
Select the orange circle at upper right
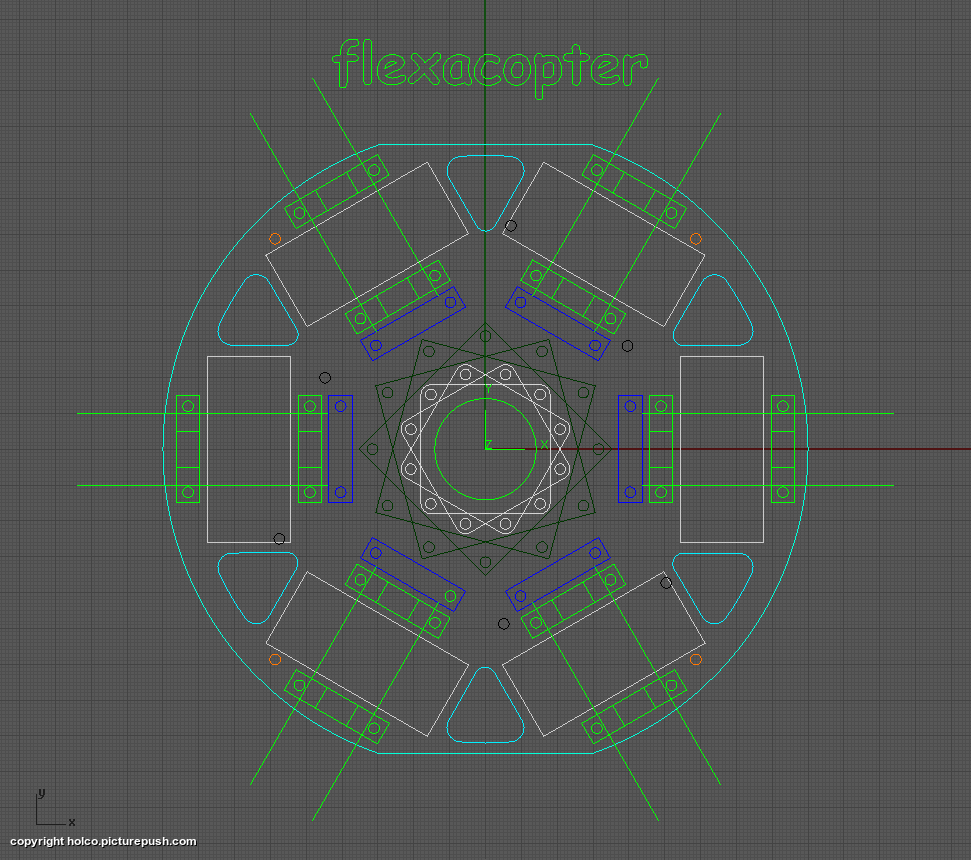(x=695, y=239)
